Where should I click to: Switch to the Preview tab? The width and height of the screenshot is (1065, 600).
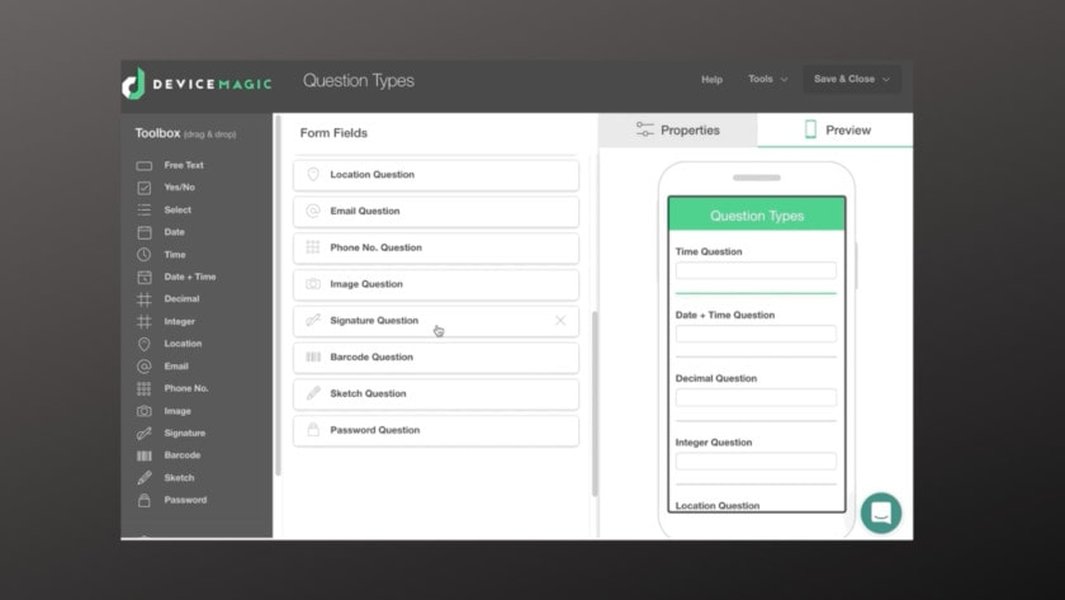835,130
